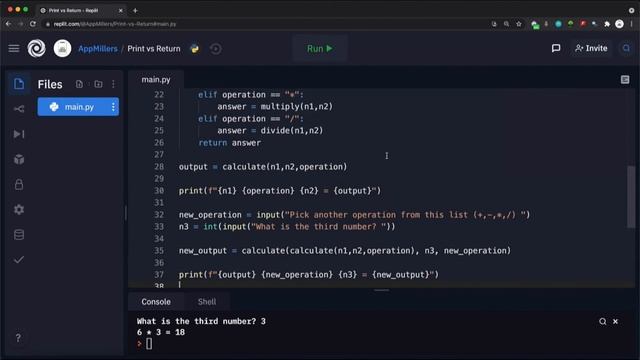The image size is (640, 360).
Task: Click the search magnifier in top right
Action: pyautogui.click(x=626, y=48)
